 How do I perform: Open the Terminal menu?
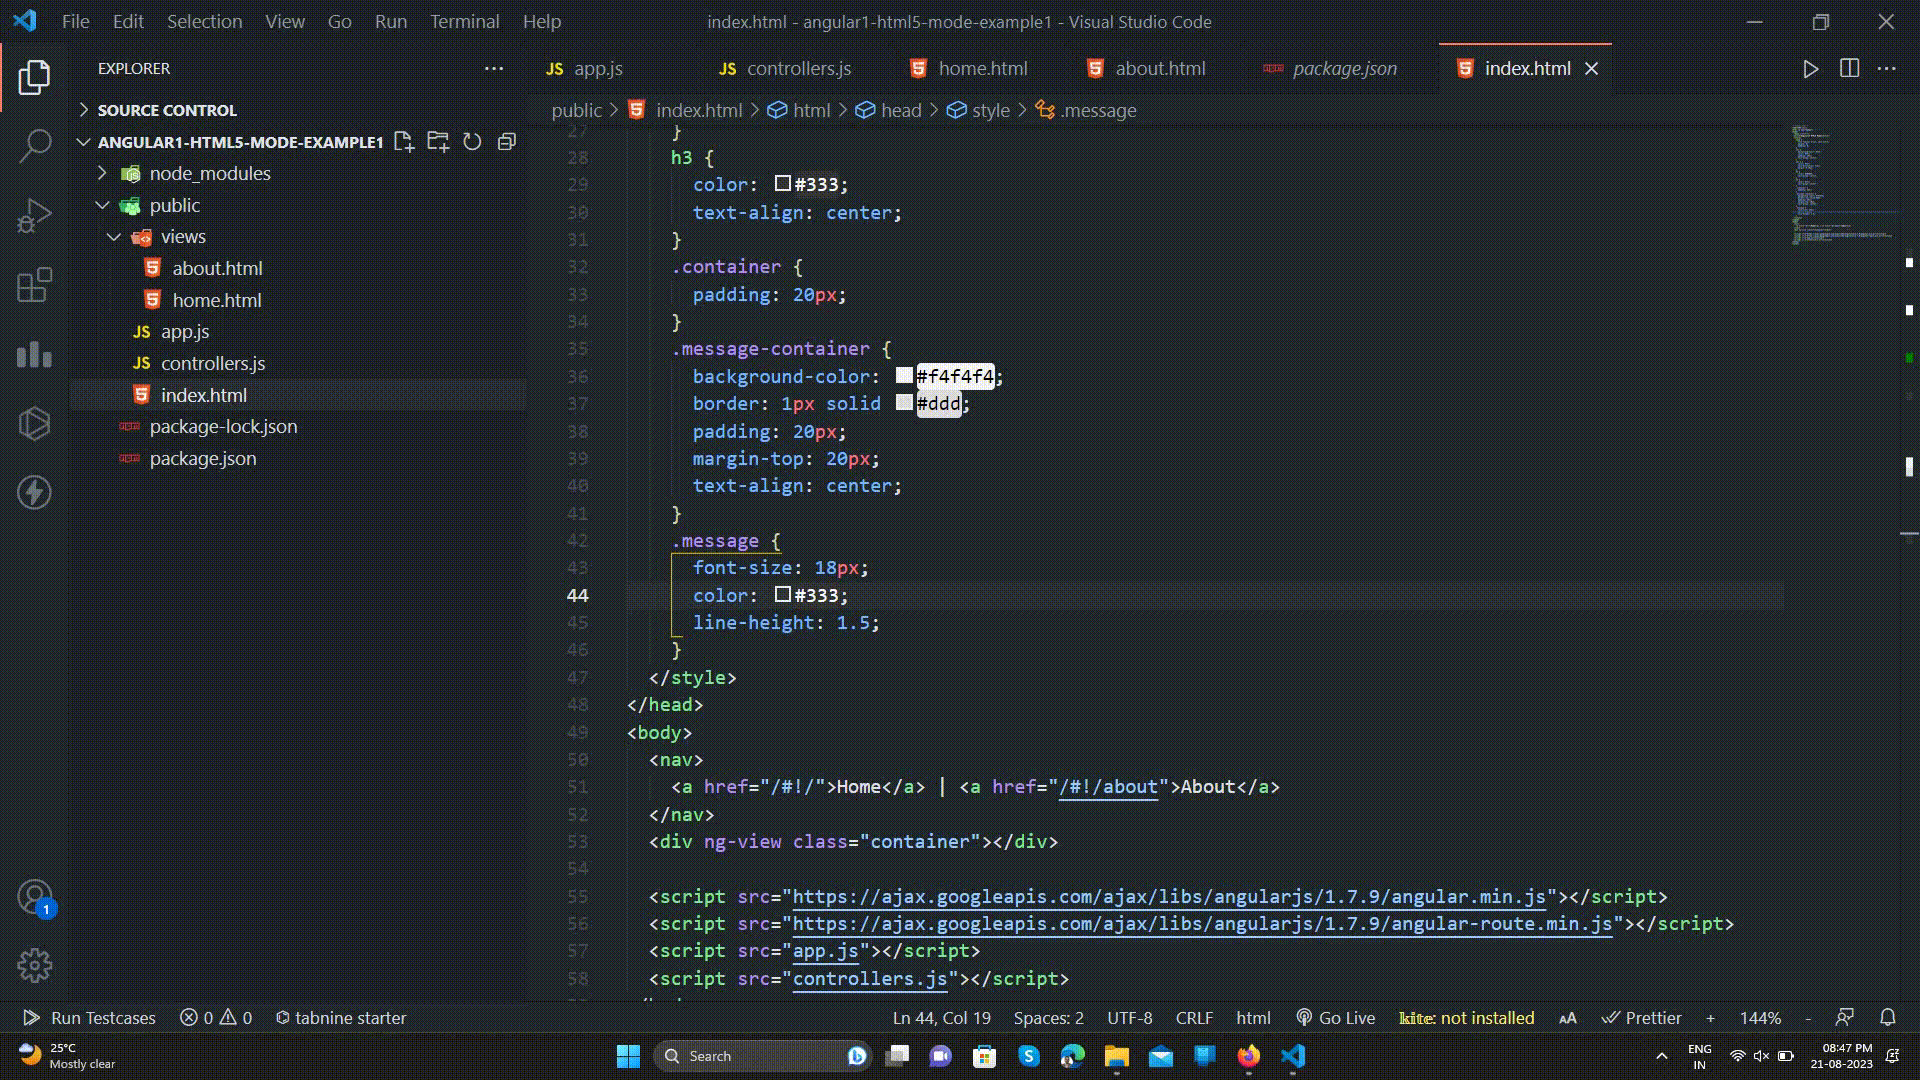tap(464, 21)
